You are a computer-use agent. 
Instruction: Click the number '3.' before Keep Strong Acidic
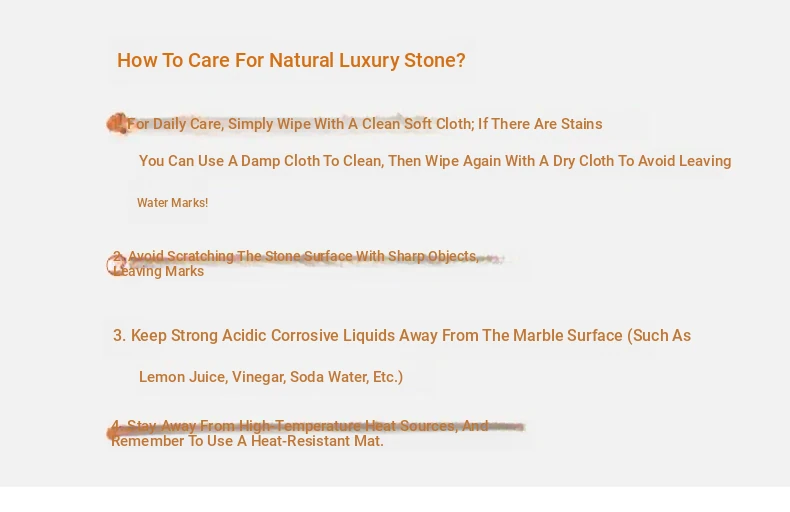point(119,336)
